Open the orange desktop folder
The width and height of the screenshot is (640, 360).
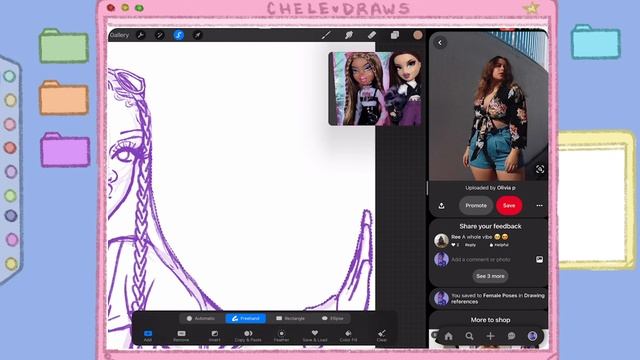pos(64,98)
